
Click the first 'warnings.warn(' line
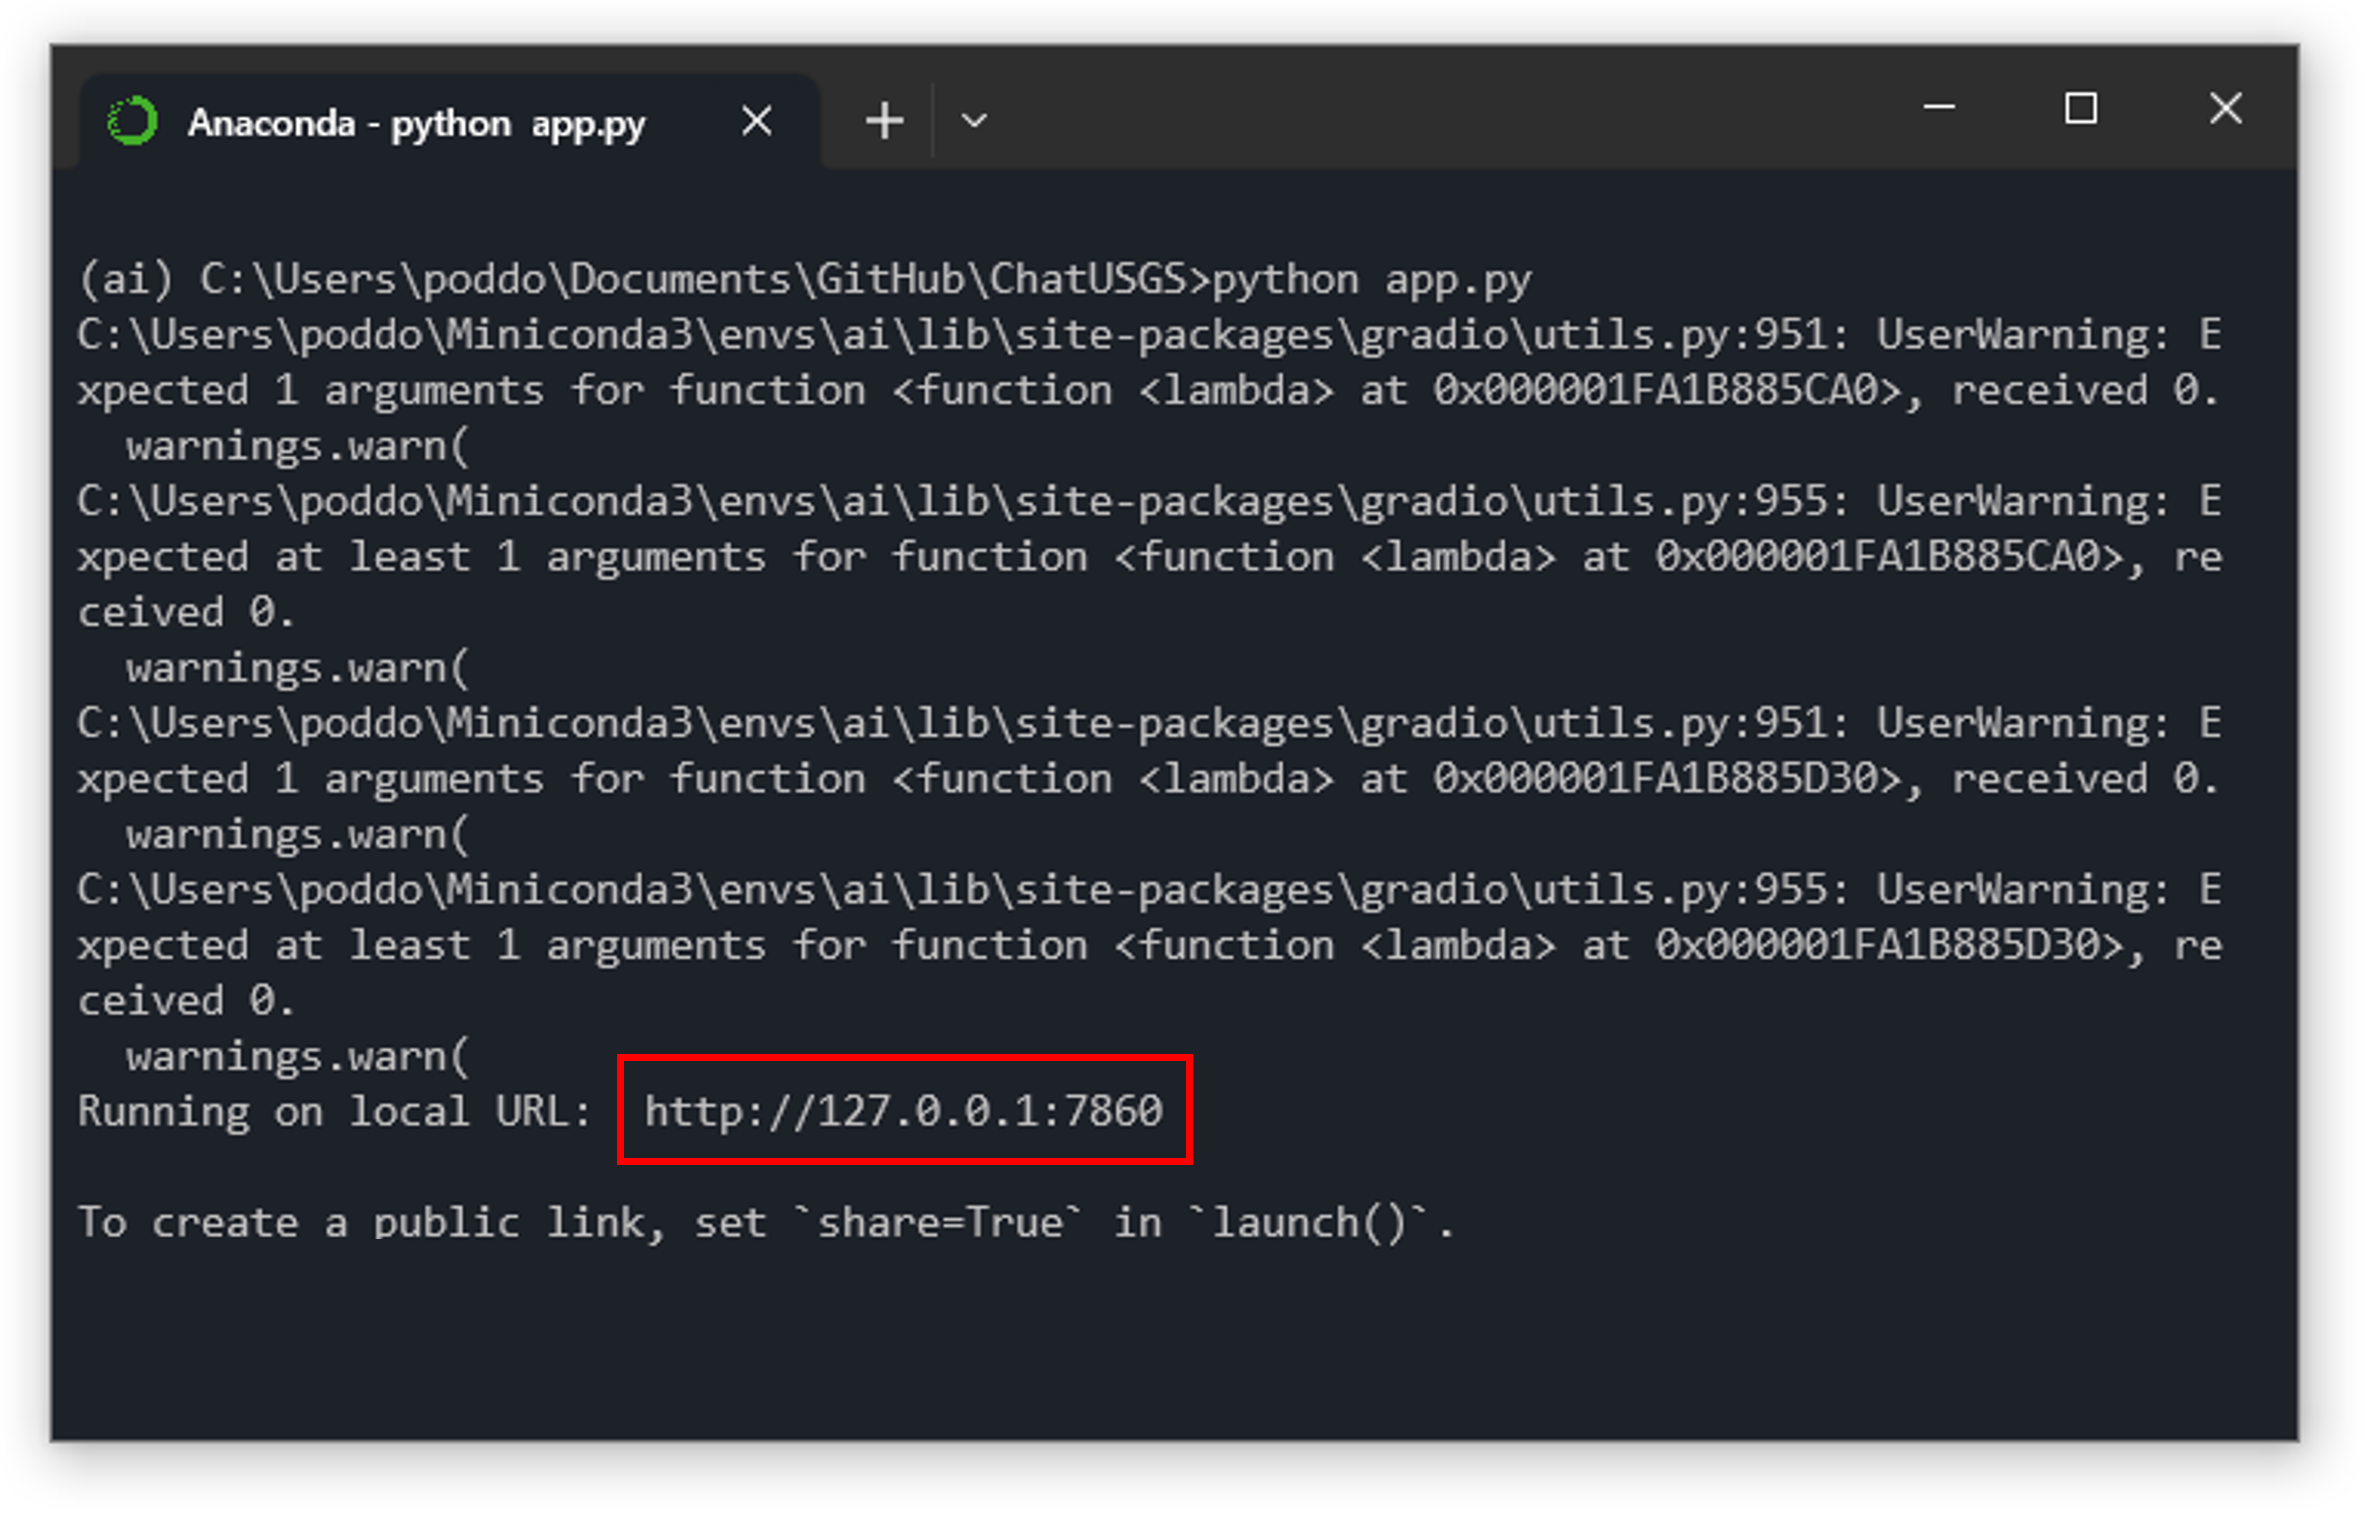pyautogui.click(x=297, y=447)
